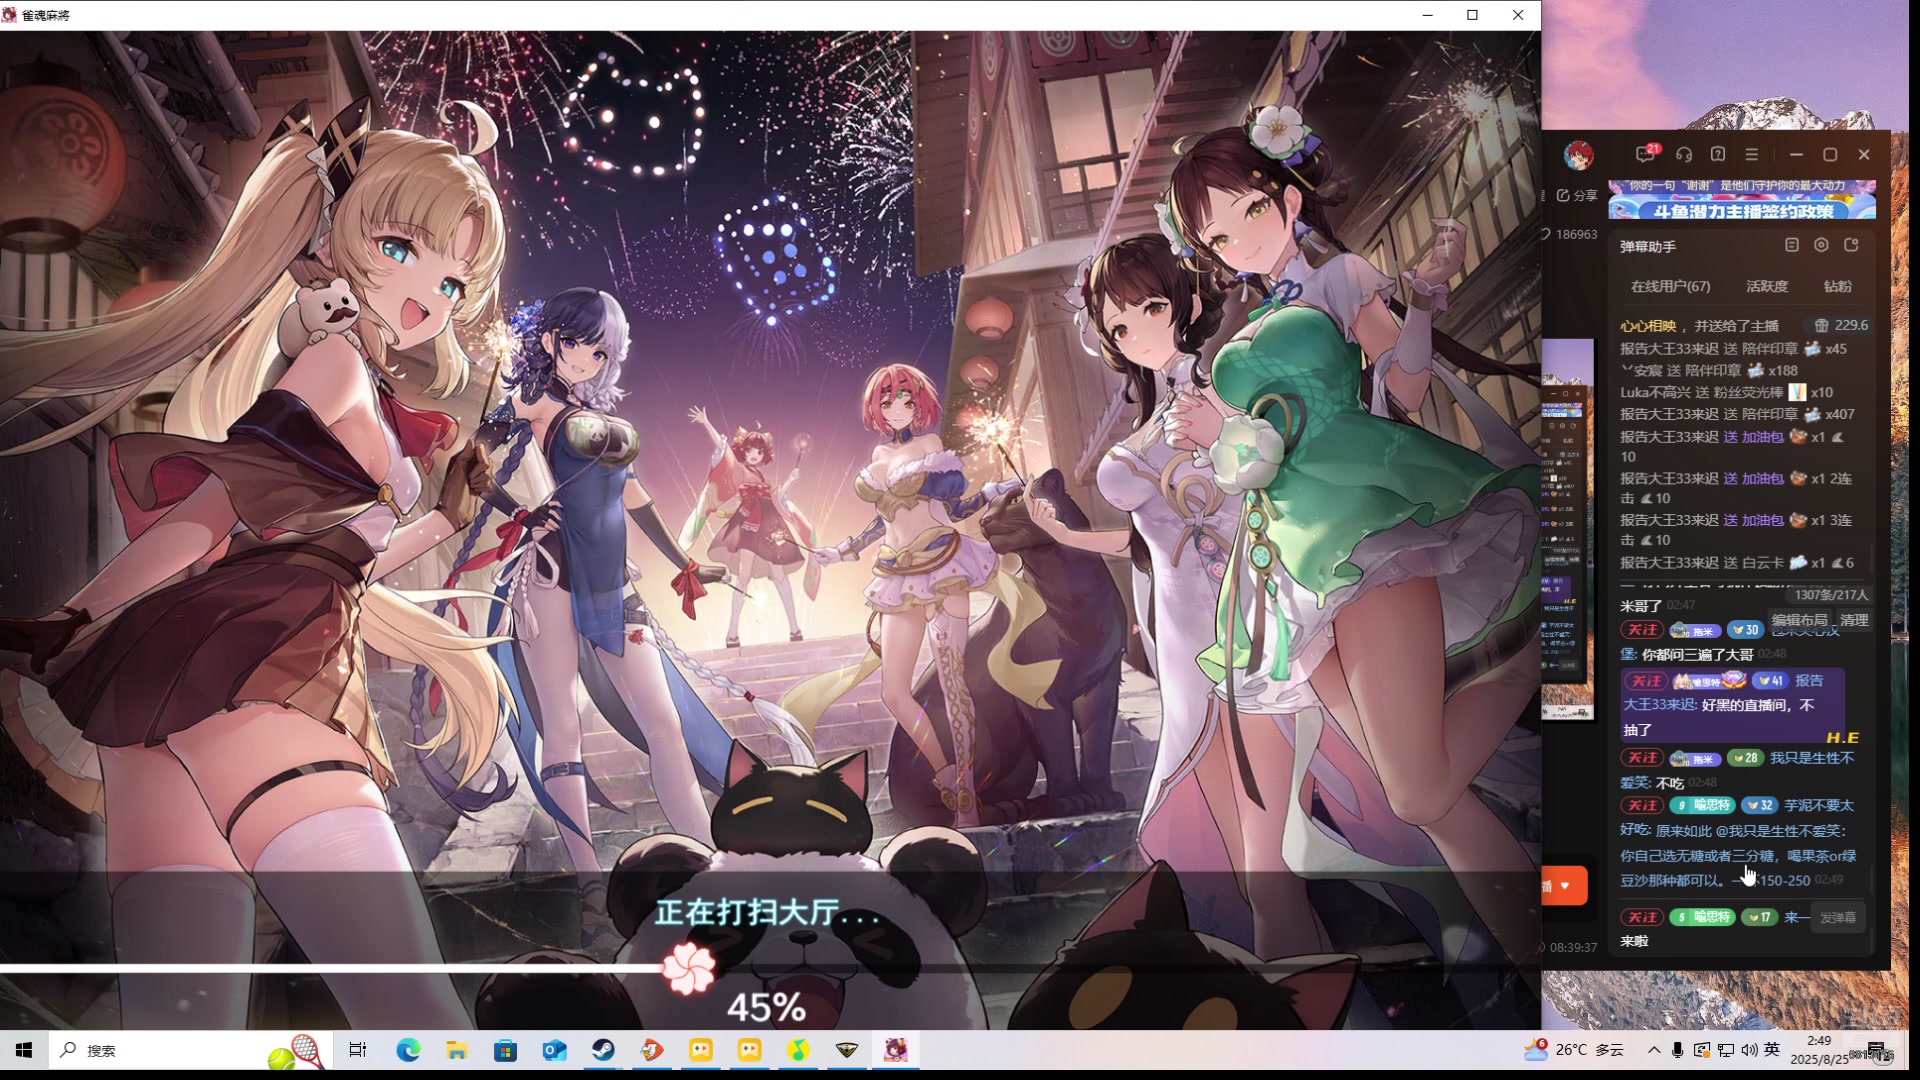Toggle the 英 input method indicator
The image size is (1920, 1080).
click(x=1772, y=1050)
